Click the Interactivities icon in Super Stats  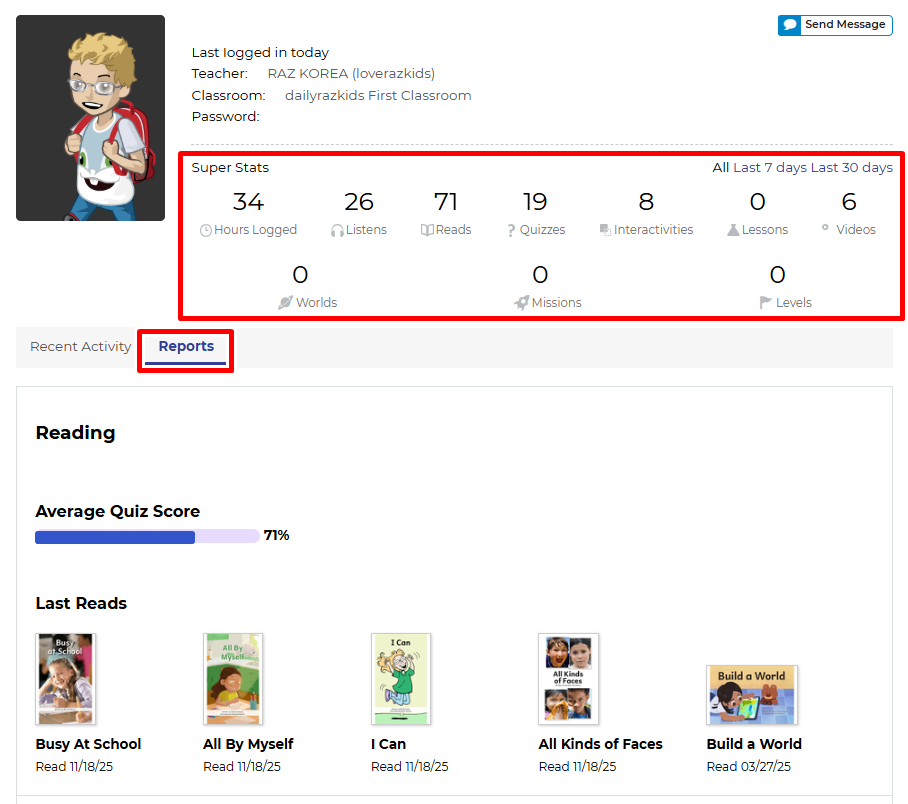tap(605, 230)
